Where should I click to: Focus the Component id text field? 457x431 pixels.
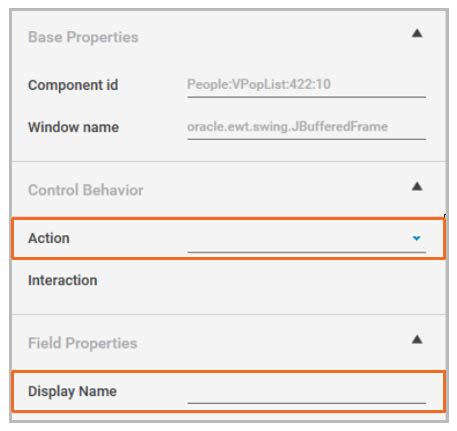pyautogui.click(x=306, y=85)
